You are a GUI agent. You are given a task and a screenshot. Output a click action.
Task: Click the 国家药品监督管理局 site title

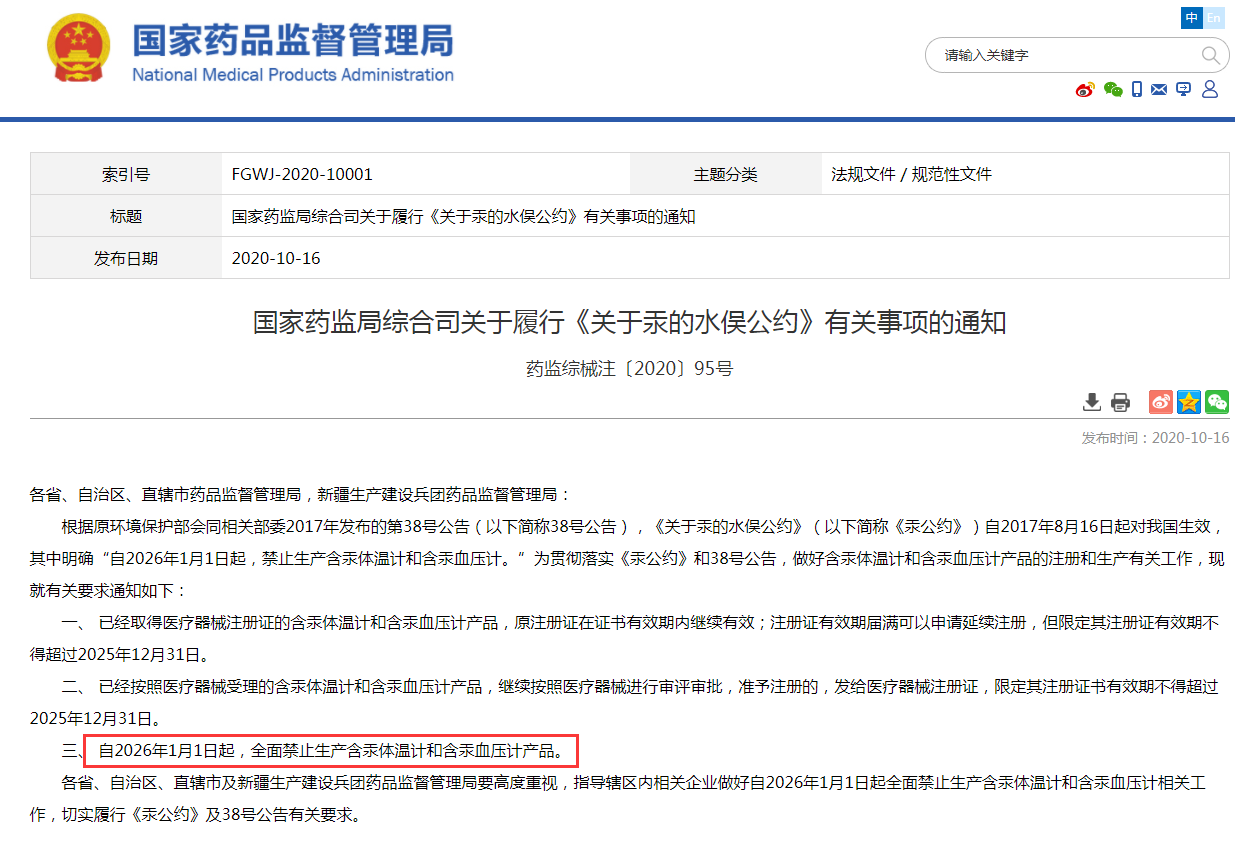click(293, 41)
